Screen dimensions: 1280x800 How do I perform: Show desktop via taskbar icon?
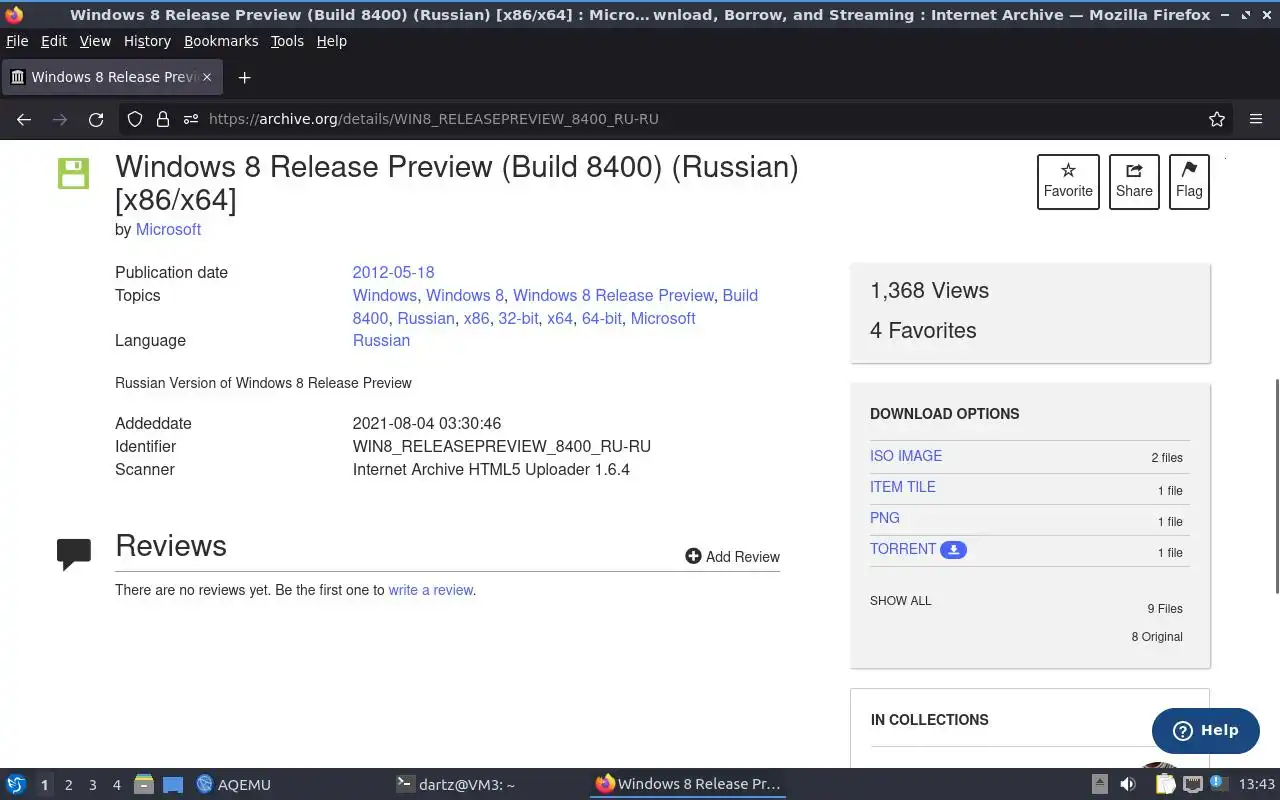coord(173,784)
